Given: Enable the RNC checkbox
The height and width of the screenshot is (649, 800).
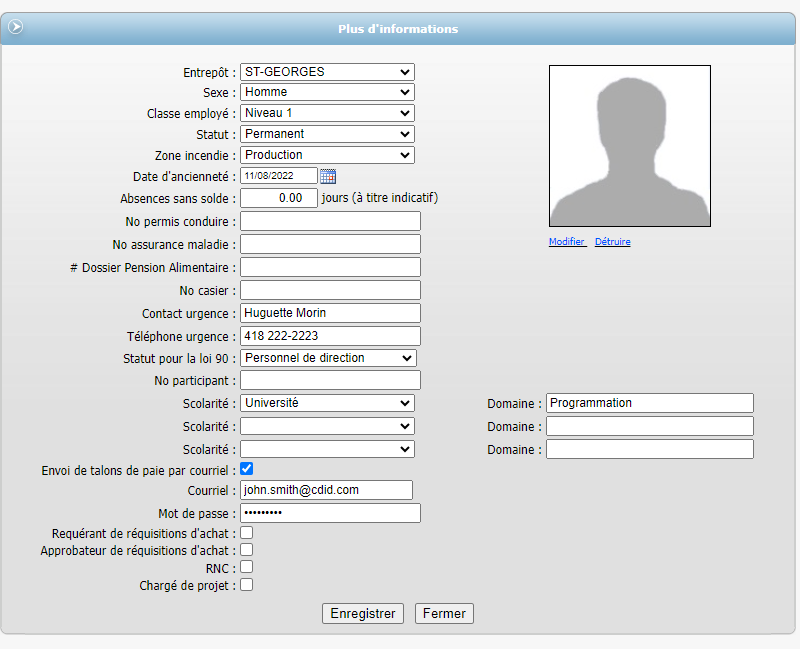Looking at the screenshot, I should (246, 567).
